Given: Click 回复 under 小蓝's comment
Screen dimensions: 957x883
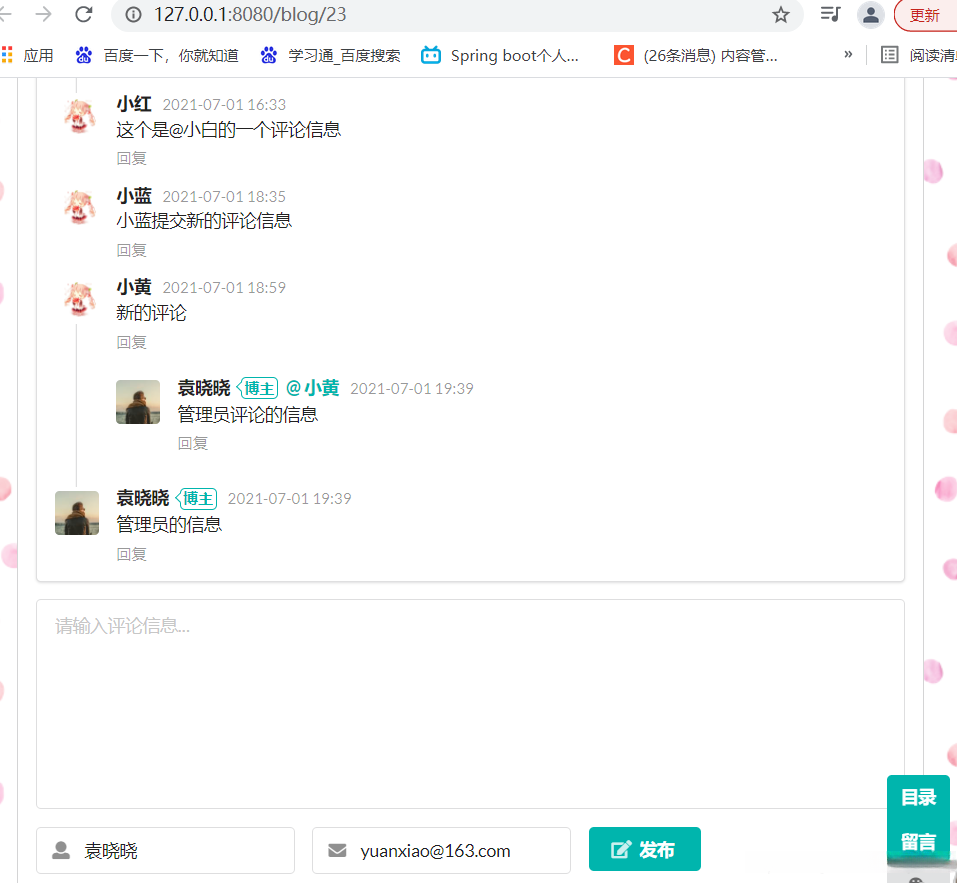Looking at the screenshot, I should [131, 250].
